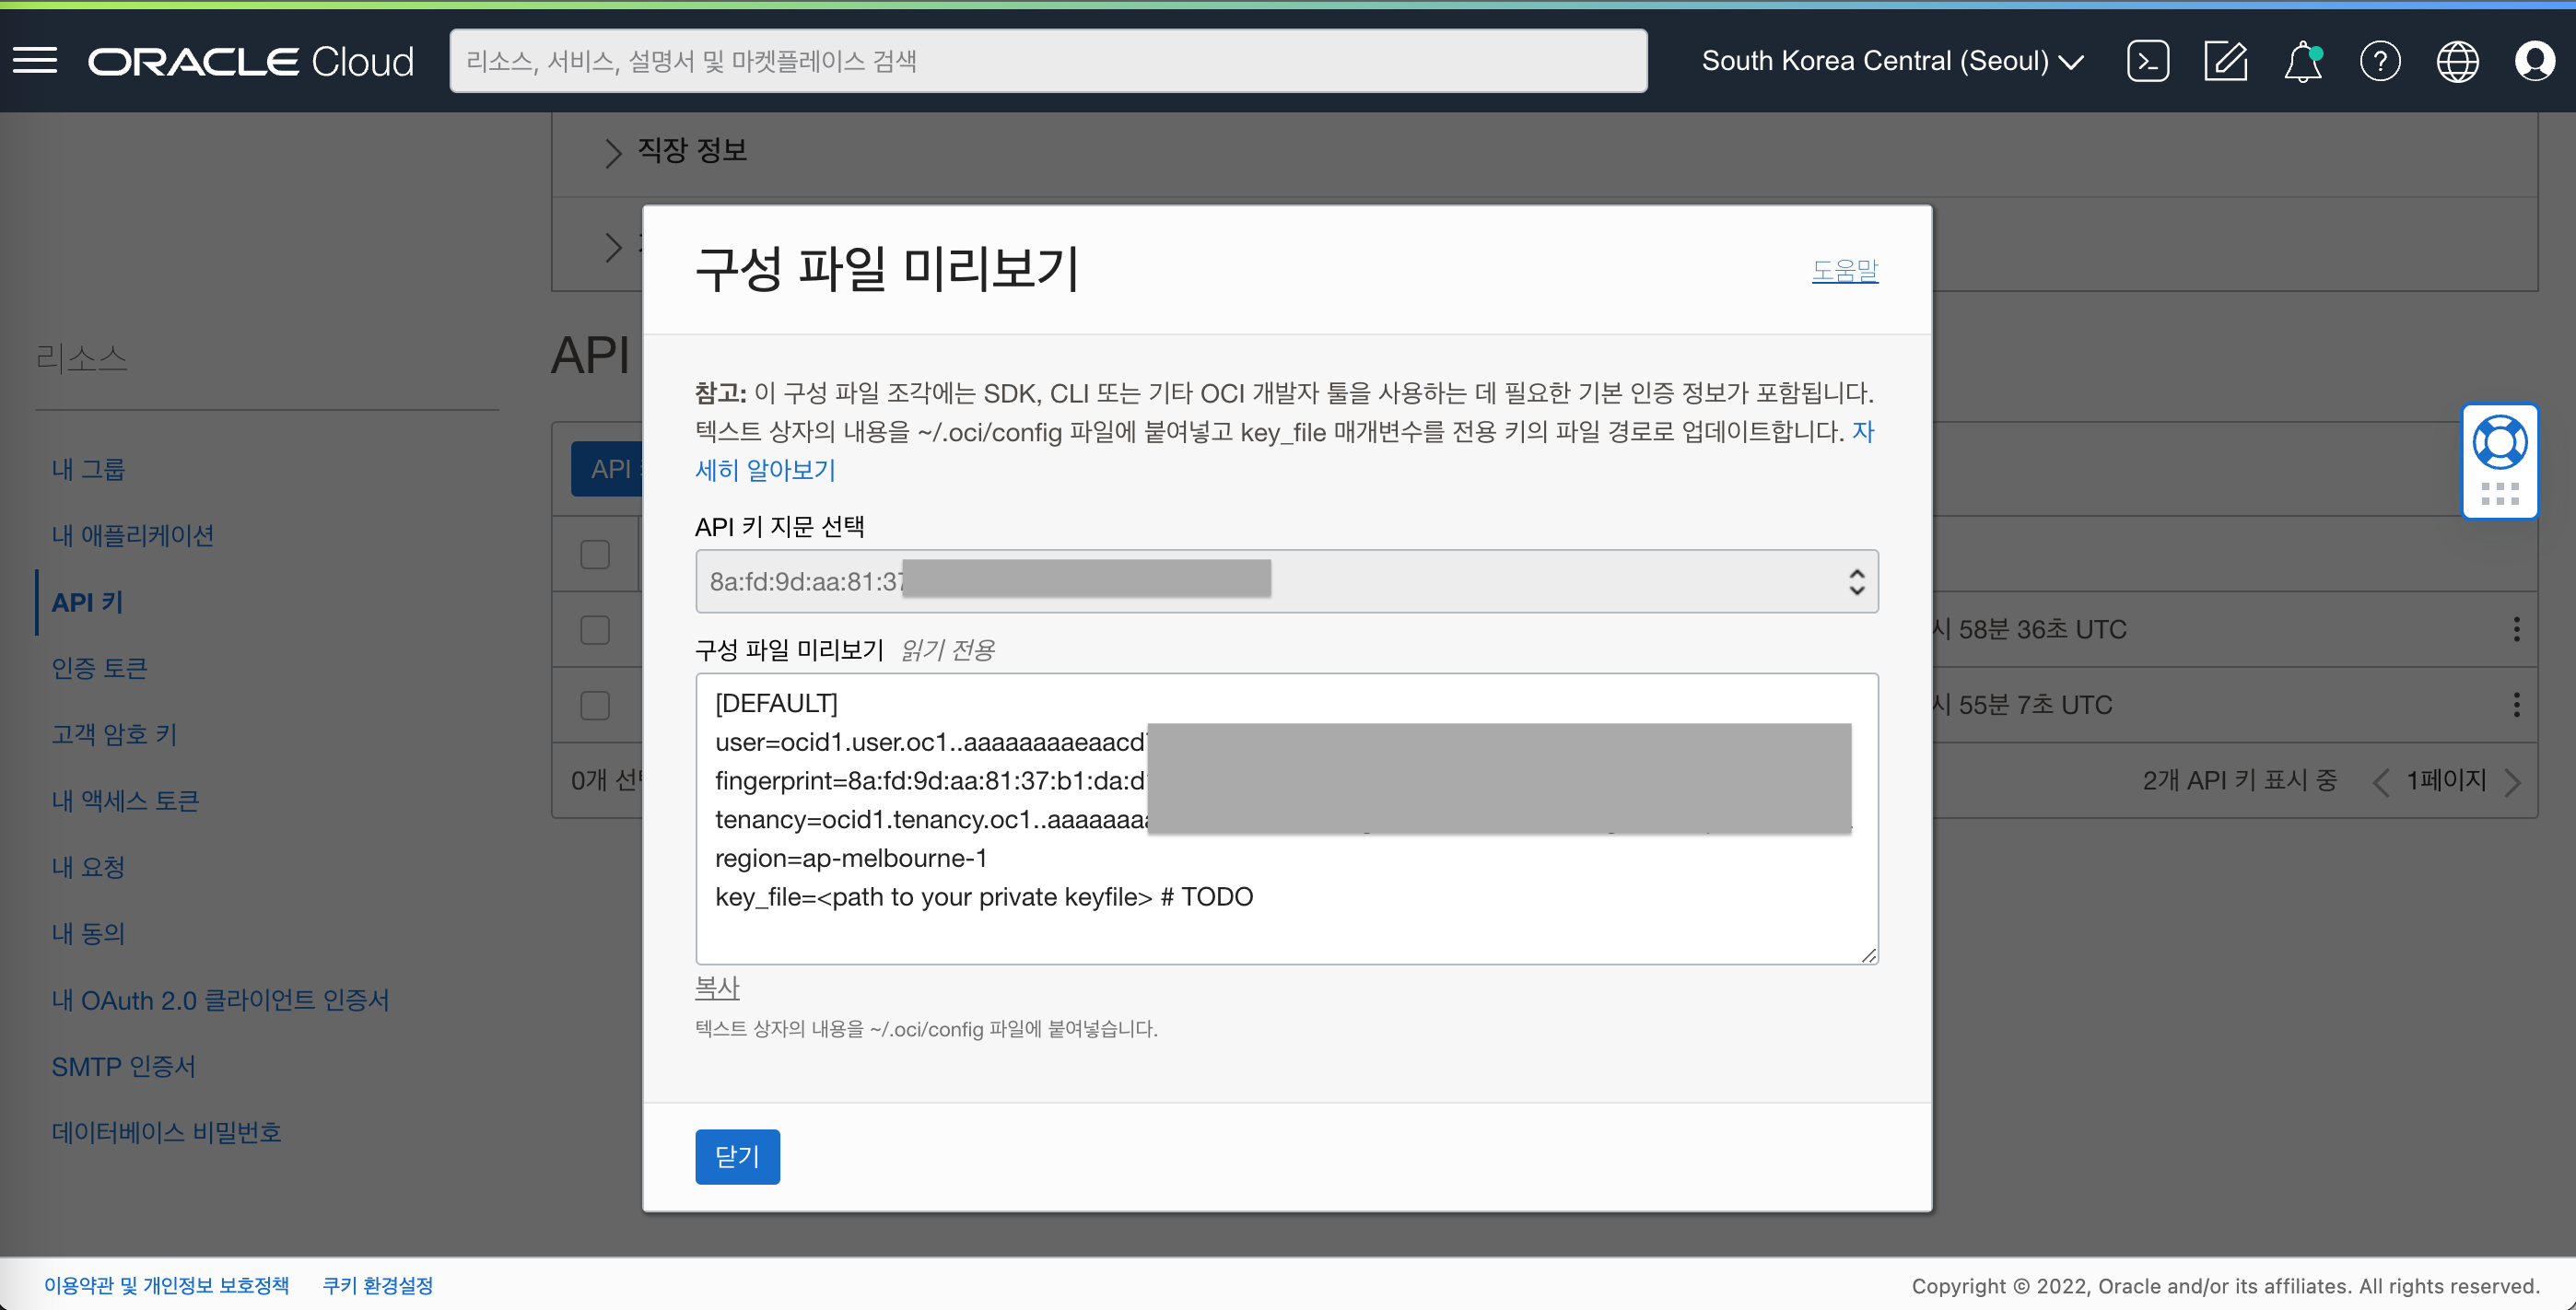Toggle second checkbox in API key list
Screen dimensions: 2576x1310
pyautogui.click(x=596, y=704)
